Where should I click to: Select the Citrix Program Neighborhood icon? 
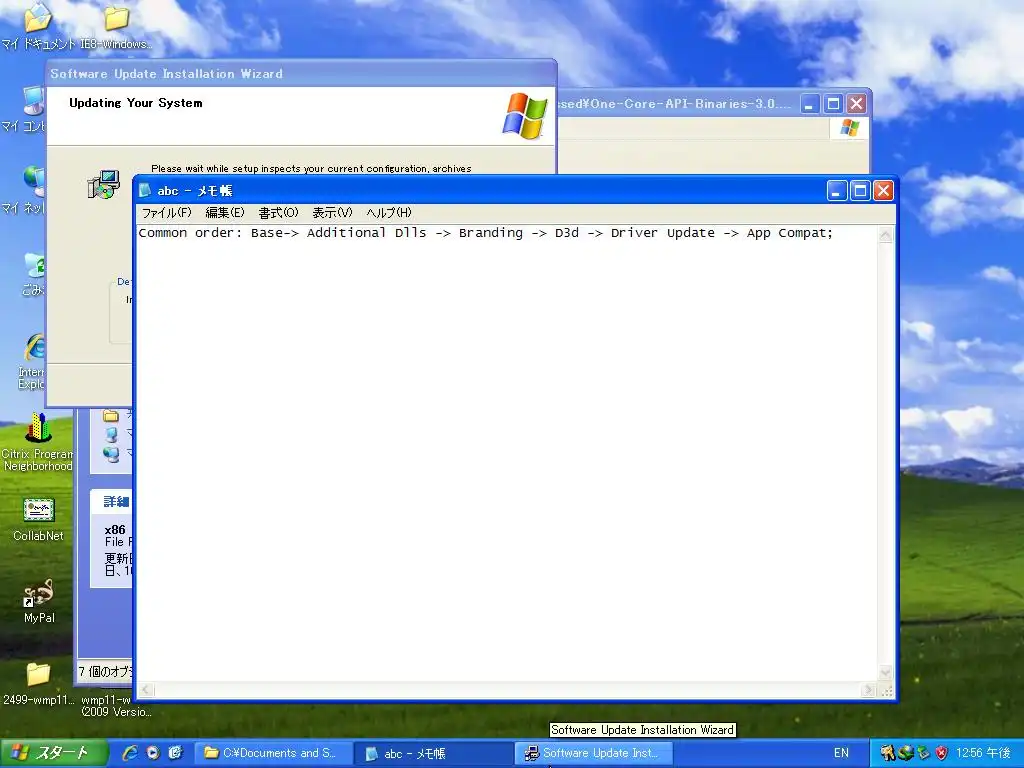37,441
